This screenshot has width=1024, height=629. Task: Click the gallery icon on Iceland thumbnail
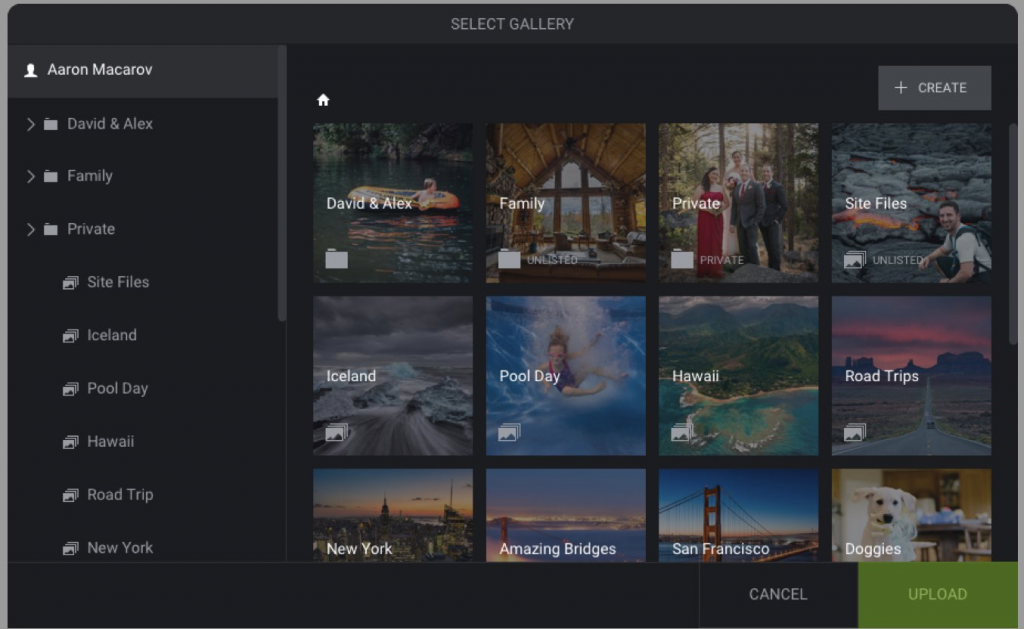pos(336,432)
